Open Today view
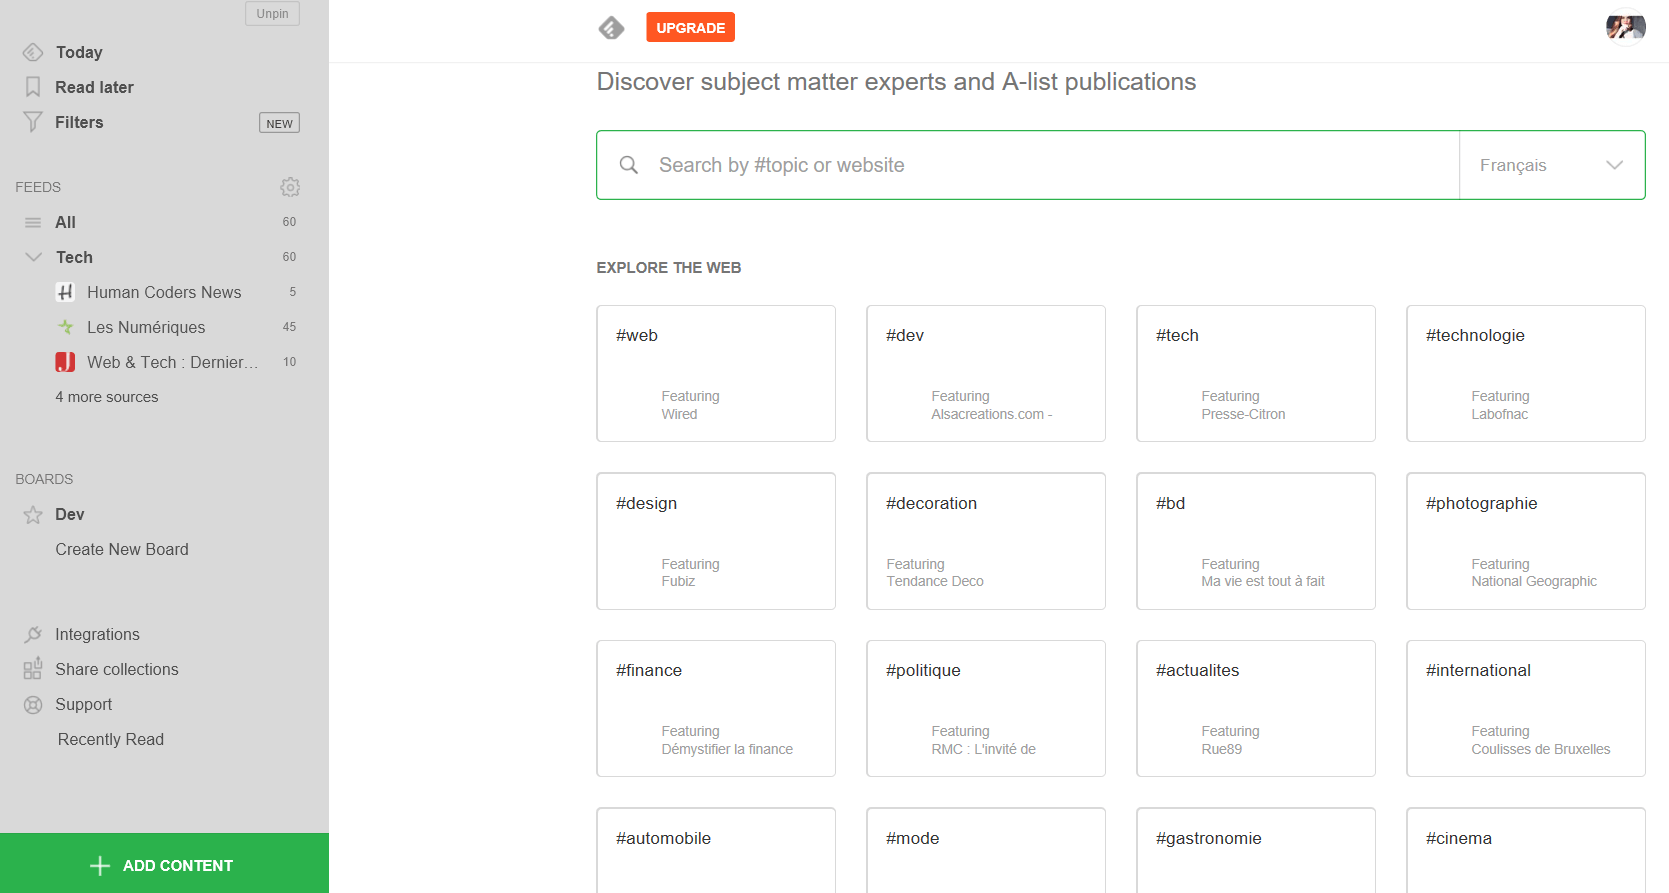 point(79,52)
